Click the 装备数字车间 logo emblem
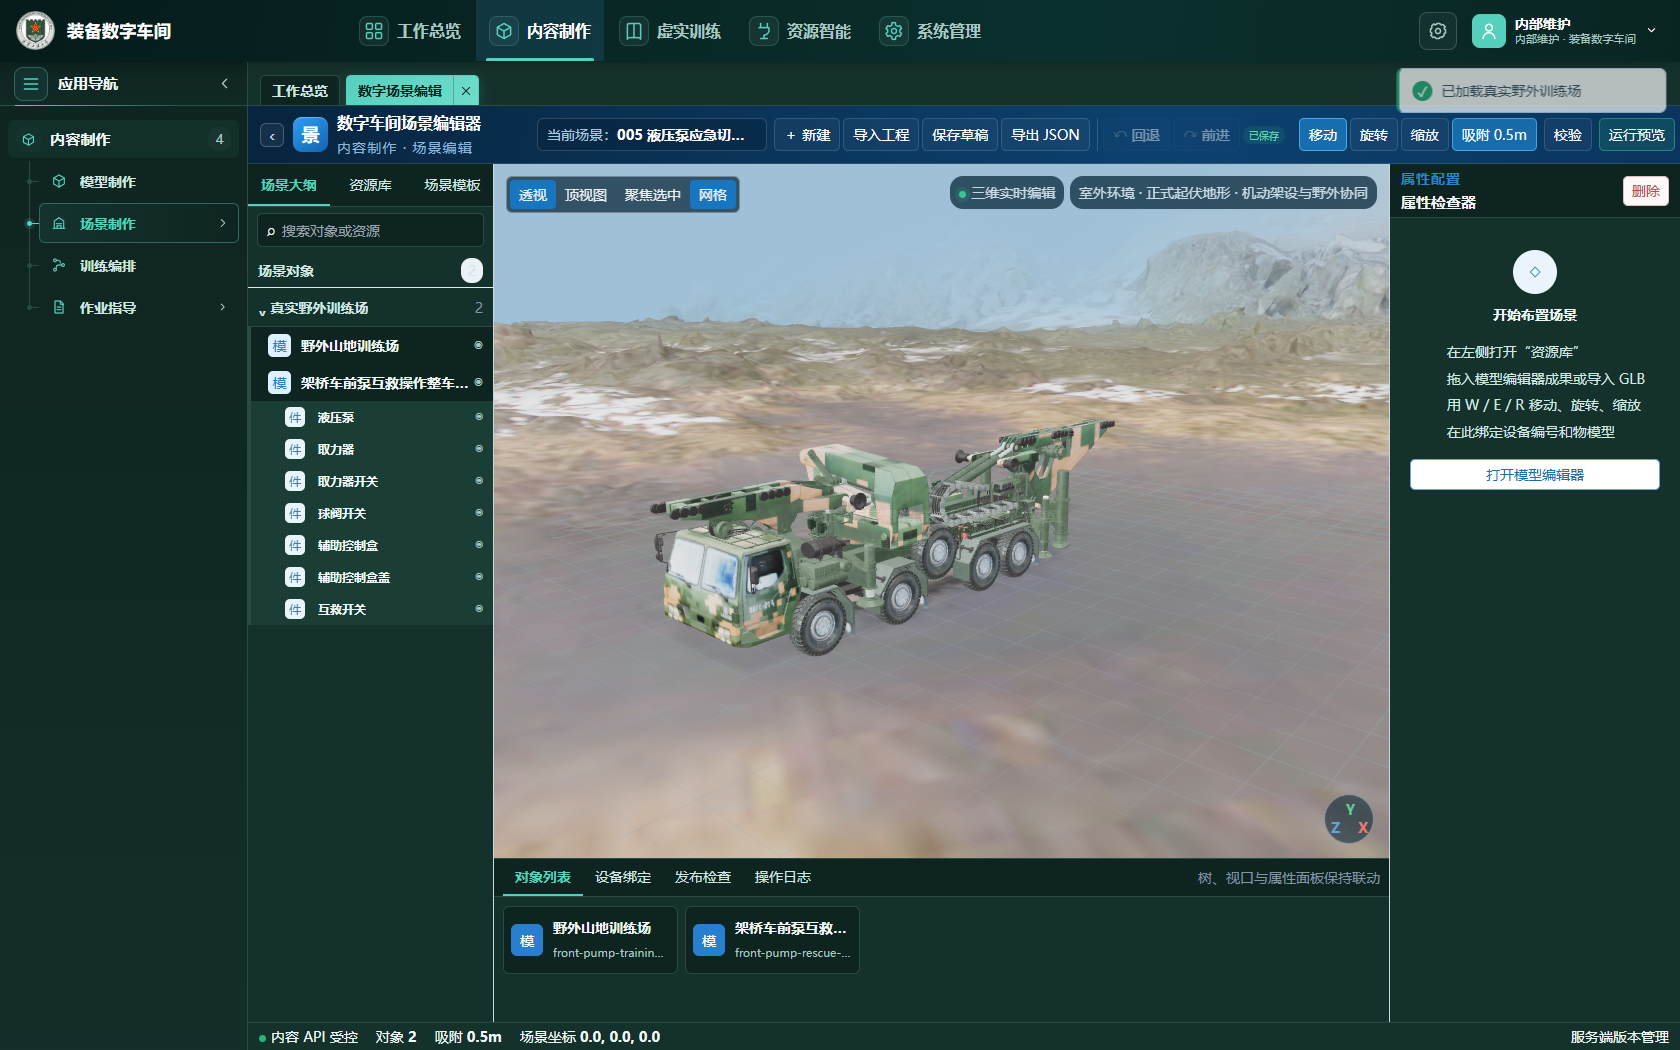The height and width of the screenshot is (1050, 1680). [36, 31]
